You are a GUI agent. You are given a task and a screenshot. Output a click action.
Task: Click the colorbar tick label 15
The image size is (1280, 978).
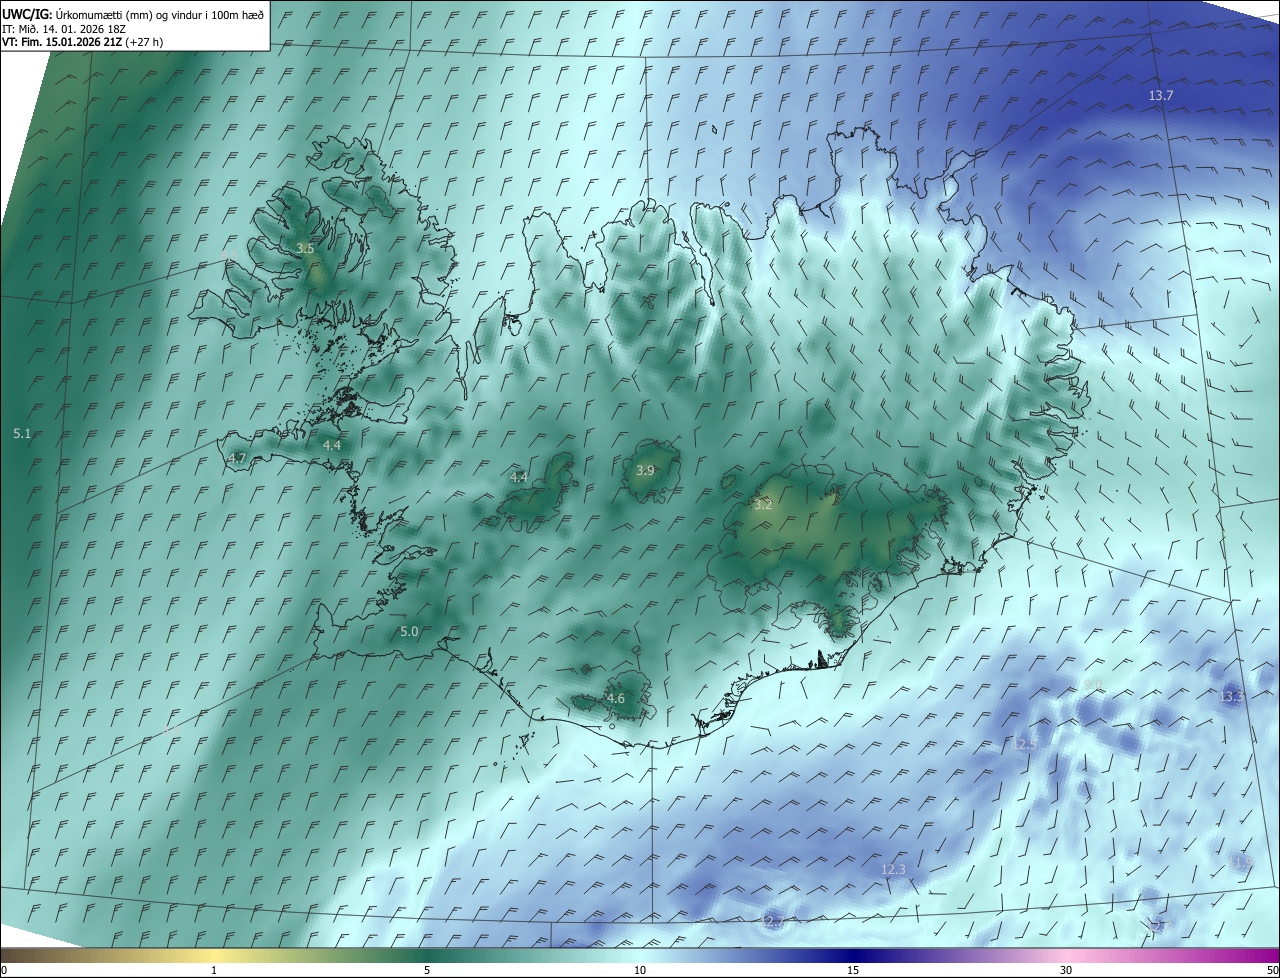tap(853, 970)
